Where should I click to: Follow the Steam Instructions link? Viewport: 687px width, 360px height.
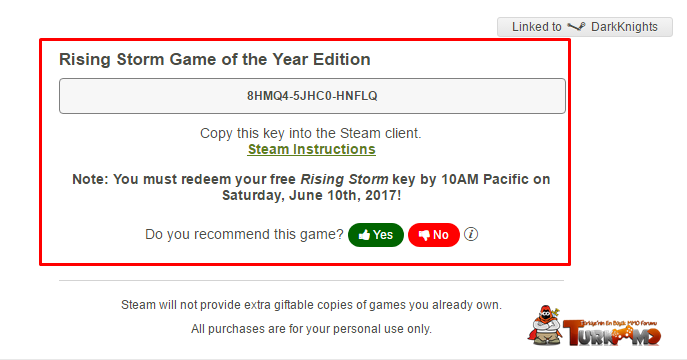tap(312, 149)
